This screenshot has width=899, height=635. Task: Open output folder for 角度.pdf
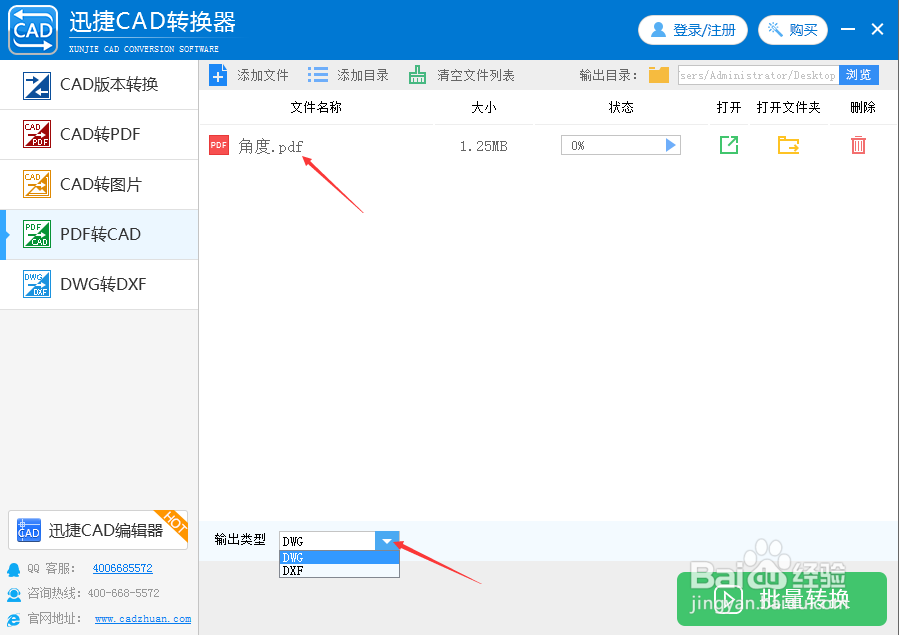pyautogui.click(x=788, y=145)
